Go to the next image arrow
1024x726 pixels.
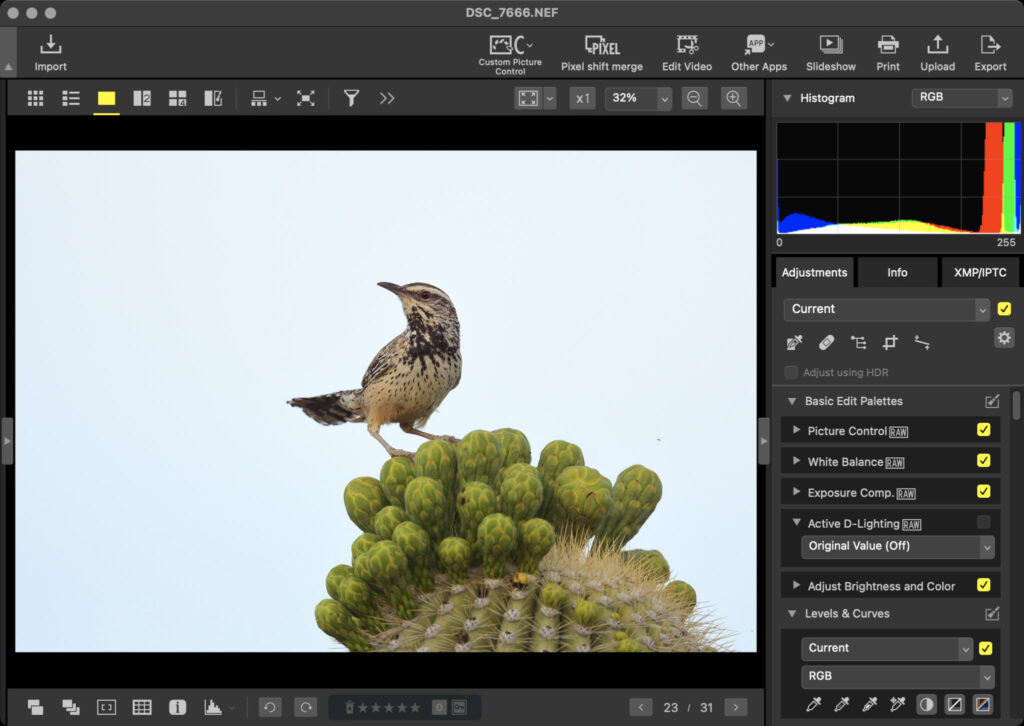(735, 707)
